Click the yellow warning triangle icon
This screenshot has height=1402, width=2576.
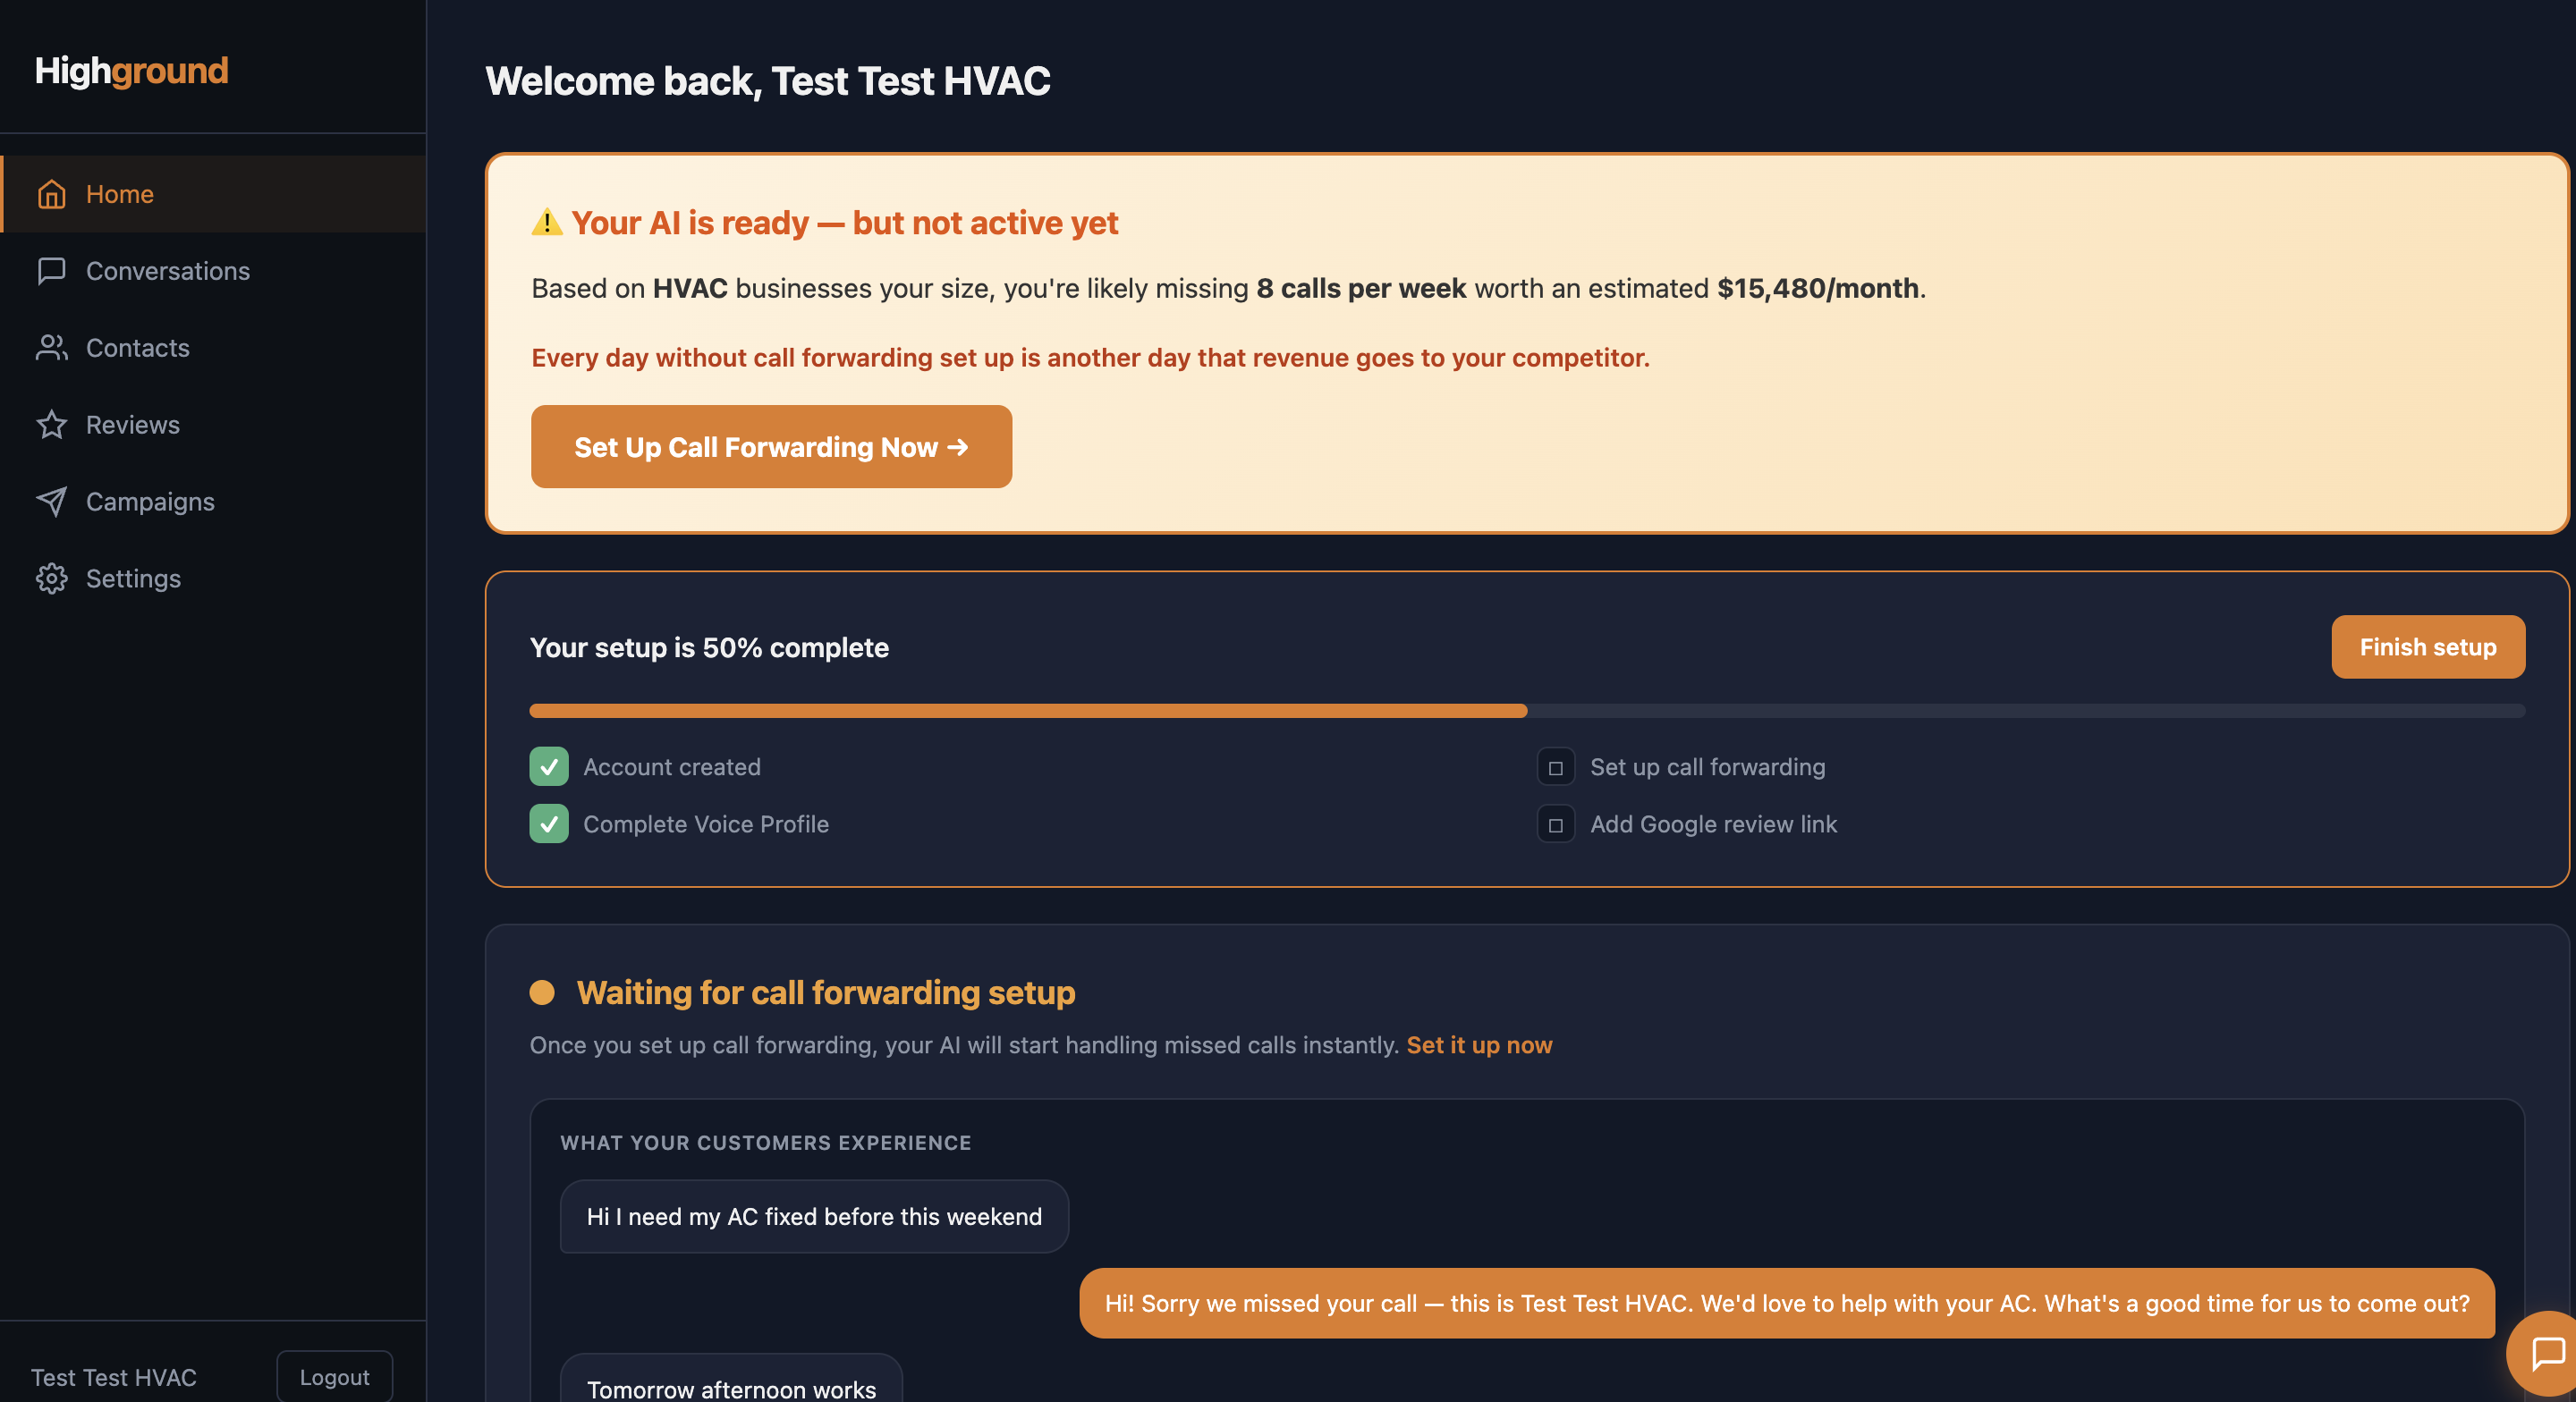tap(546, 222)
